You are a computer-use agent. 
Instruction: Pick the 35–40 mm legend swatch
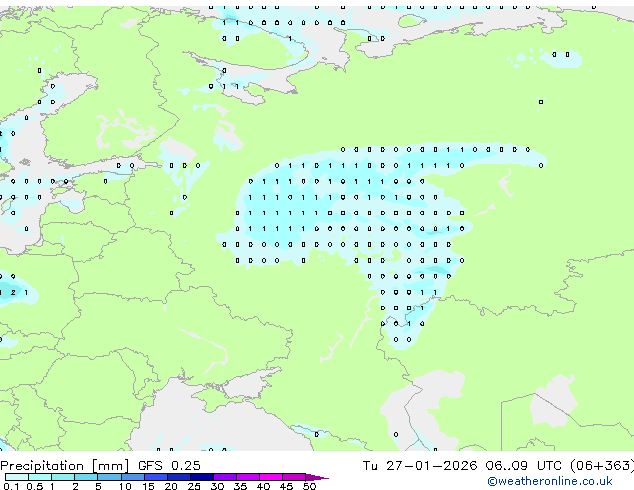point(248,477)
